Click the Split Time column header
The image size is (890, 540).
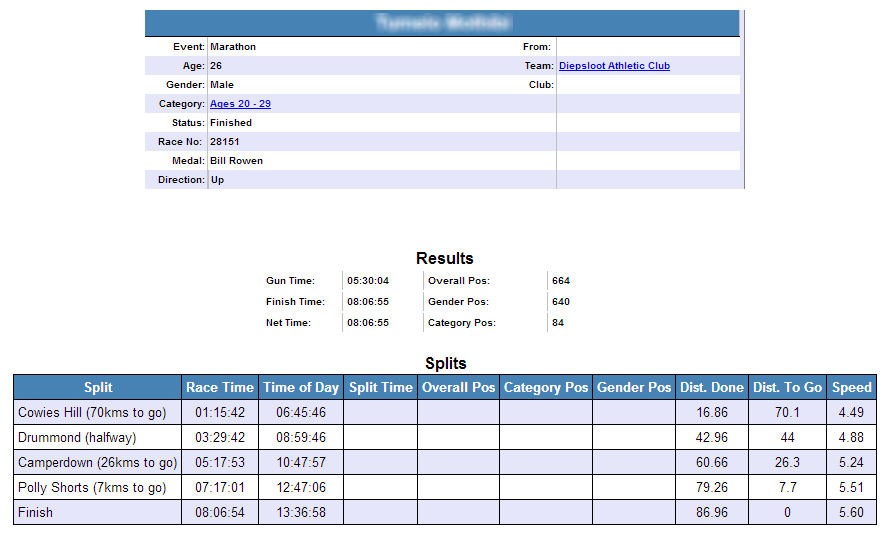coord(381,387)
